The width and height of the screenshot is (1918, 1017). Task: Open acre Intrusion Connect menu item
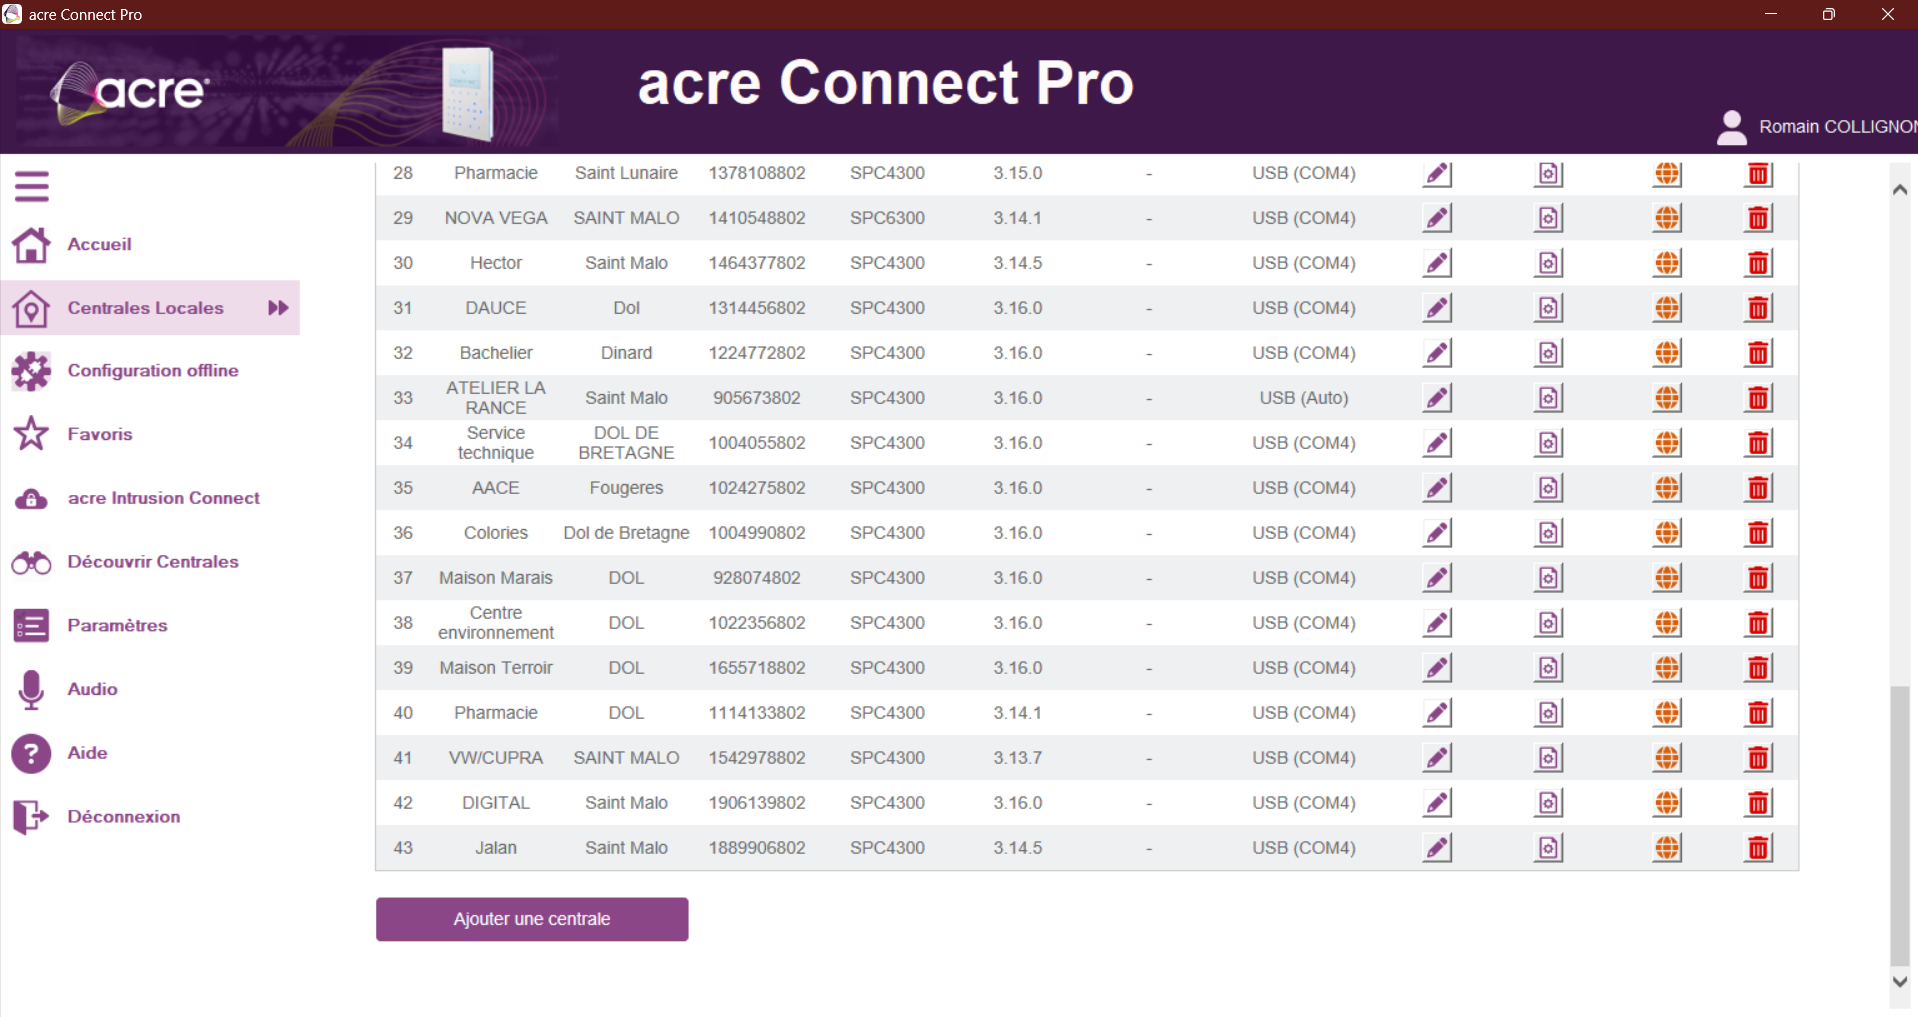click(x=163, y=498)
